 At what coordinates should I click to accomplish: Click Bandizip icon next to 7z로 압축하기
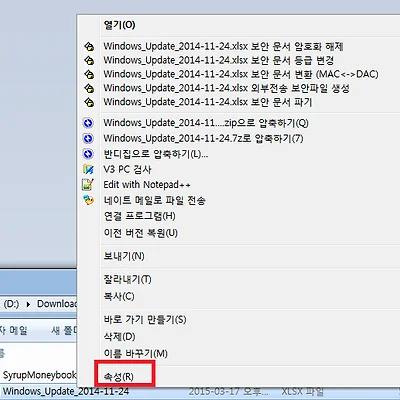(x=88, y=138)
